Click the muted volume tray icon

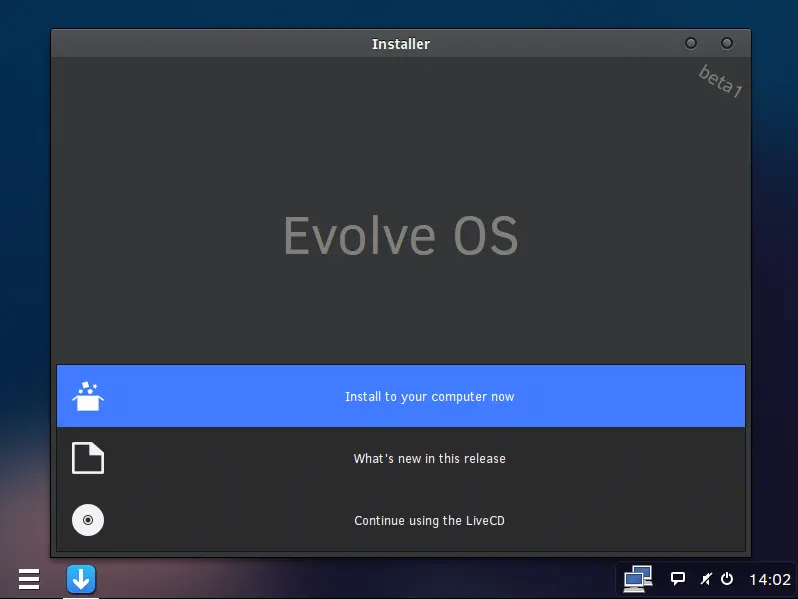[706, 579]
